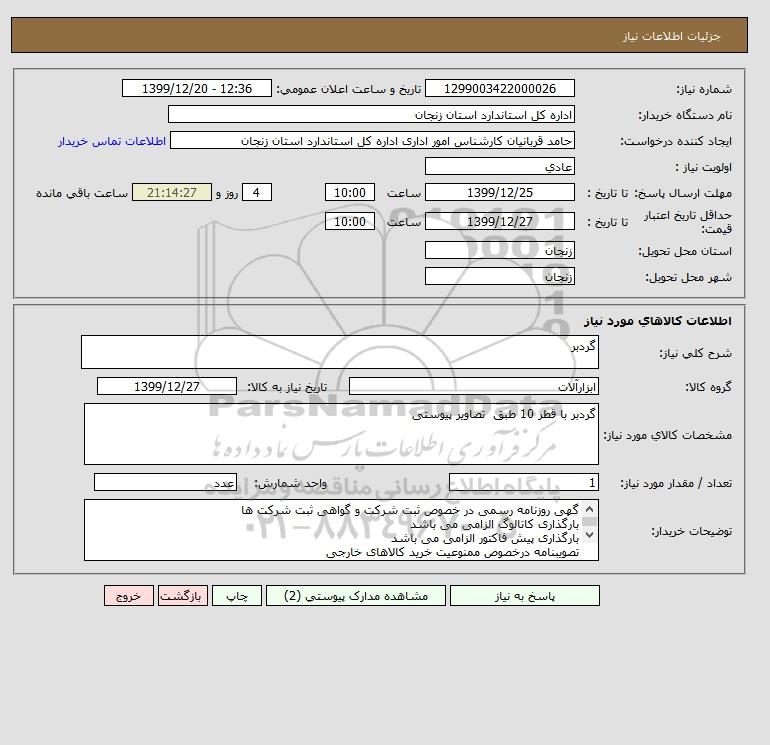770x745 pixels.
Task: Click the بازگشت back button
Action: point(183,596)
